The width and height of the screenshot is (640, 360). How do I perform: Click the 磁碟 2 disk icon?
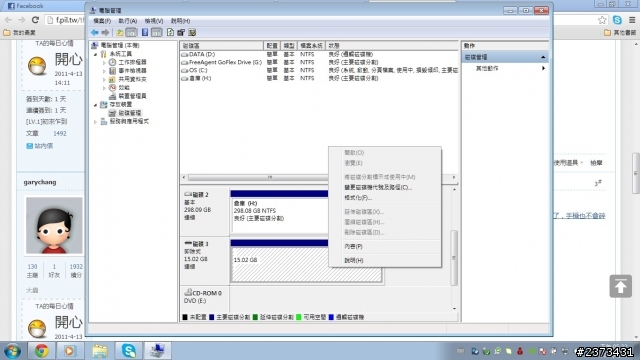[188, 194]
